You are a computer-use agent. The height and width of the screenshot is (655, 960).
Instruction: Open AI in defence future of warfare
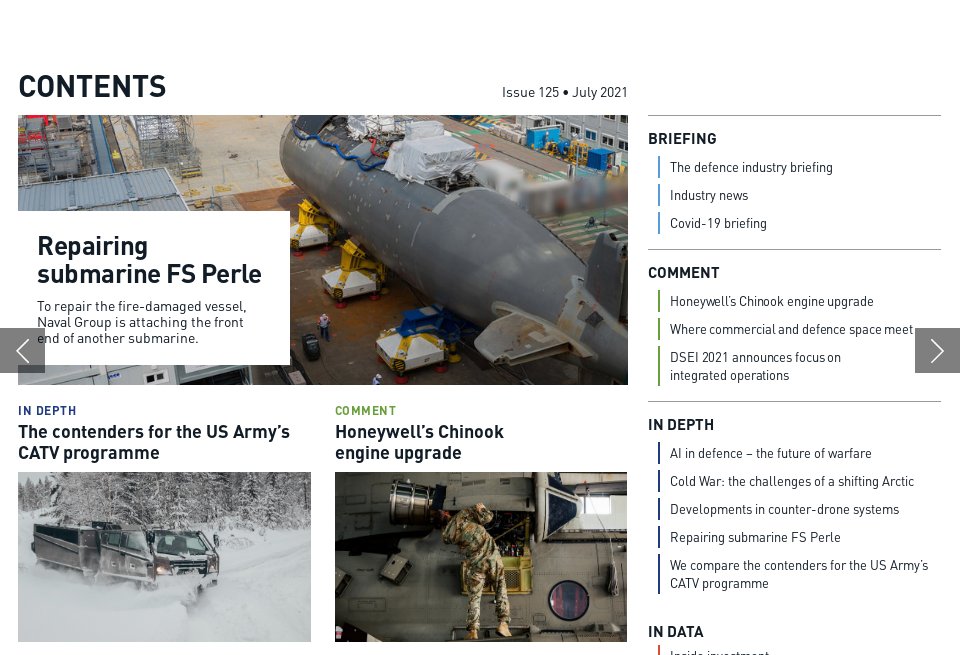point(770,453)
